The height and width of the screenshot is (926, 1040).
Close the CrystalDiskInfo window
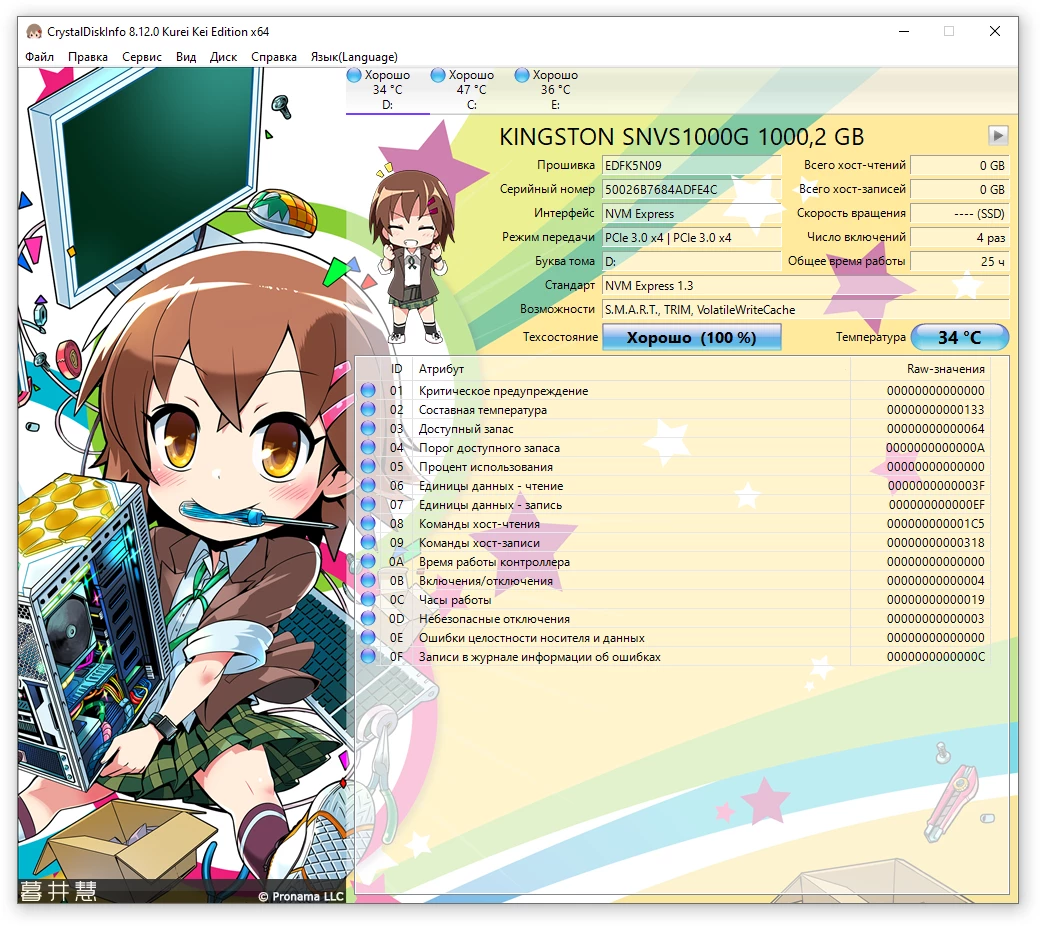995,31
